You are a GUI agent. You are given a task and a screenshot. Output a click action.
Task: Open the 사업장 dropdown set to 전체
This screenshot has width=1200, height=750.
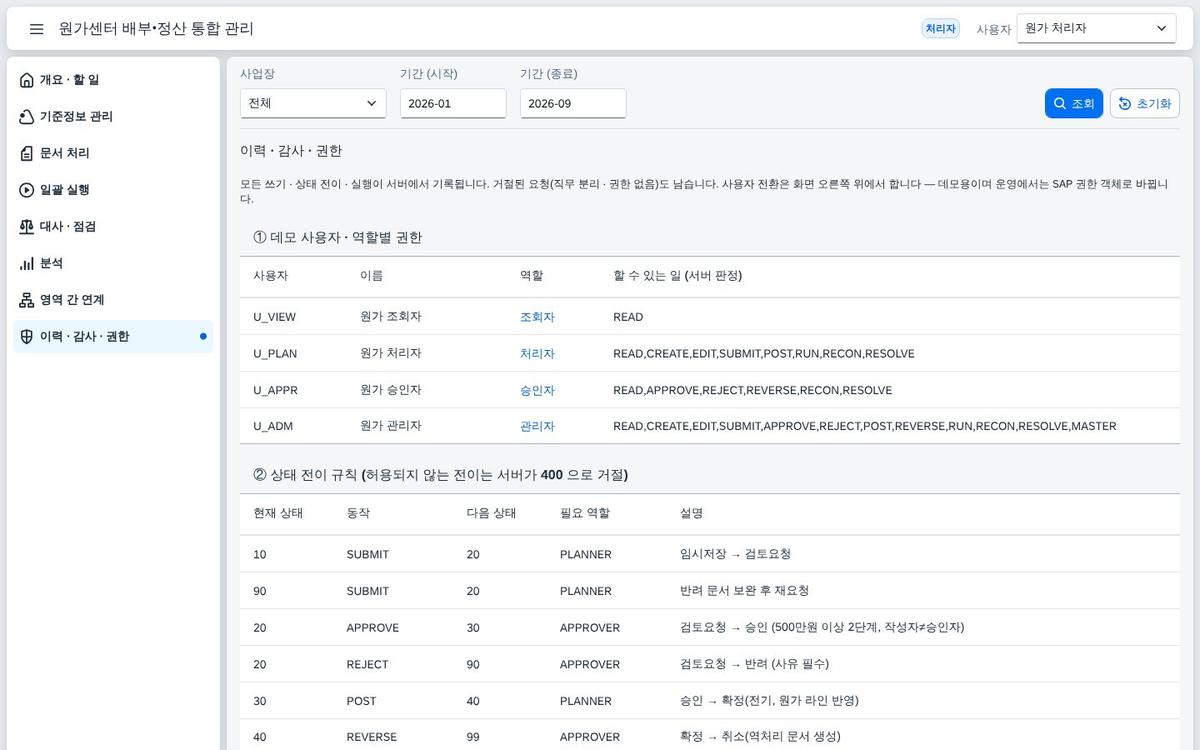click(x=313, y=103)
